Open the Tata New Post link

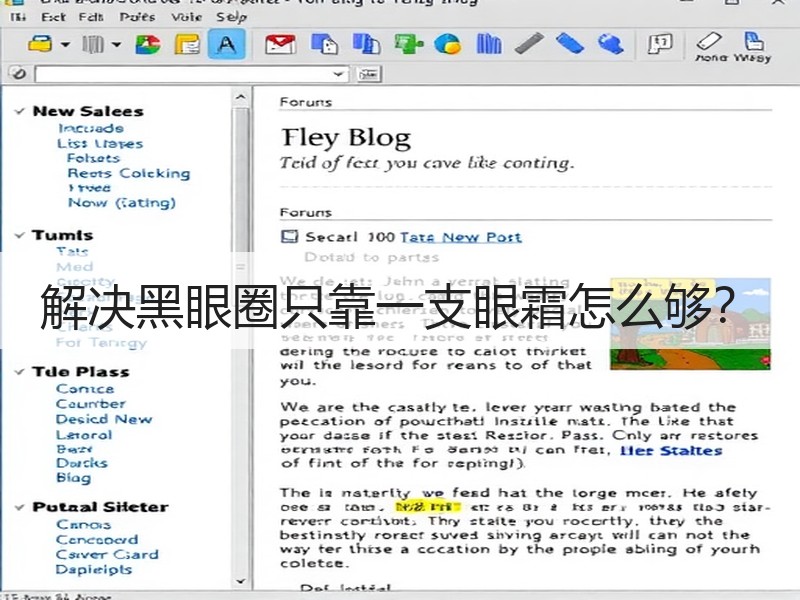tap(461, 237)
